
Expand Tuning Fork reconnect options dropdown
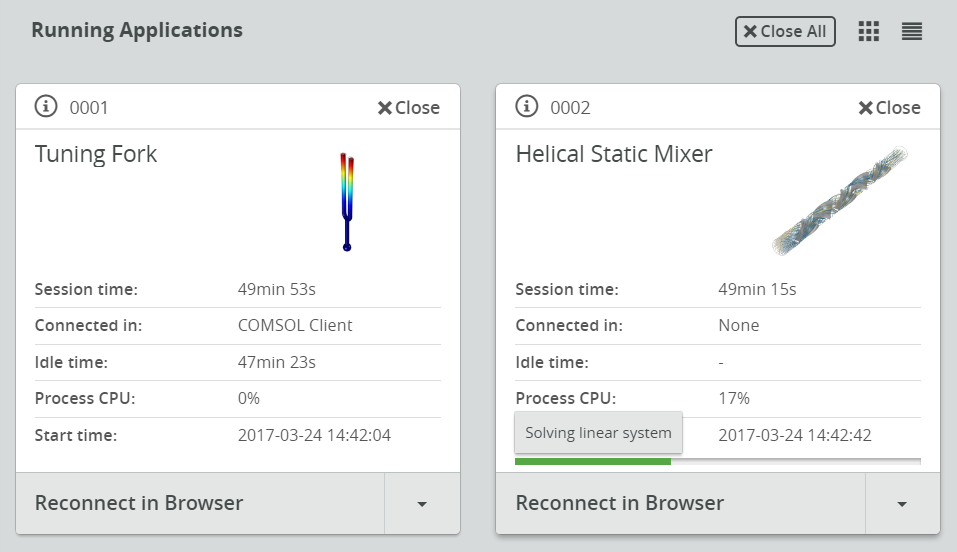point(422,504)
